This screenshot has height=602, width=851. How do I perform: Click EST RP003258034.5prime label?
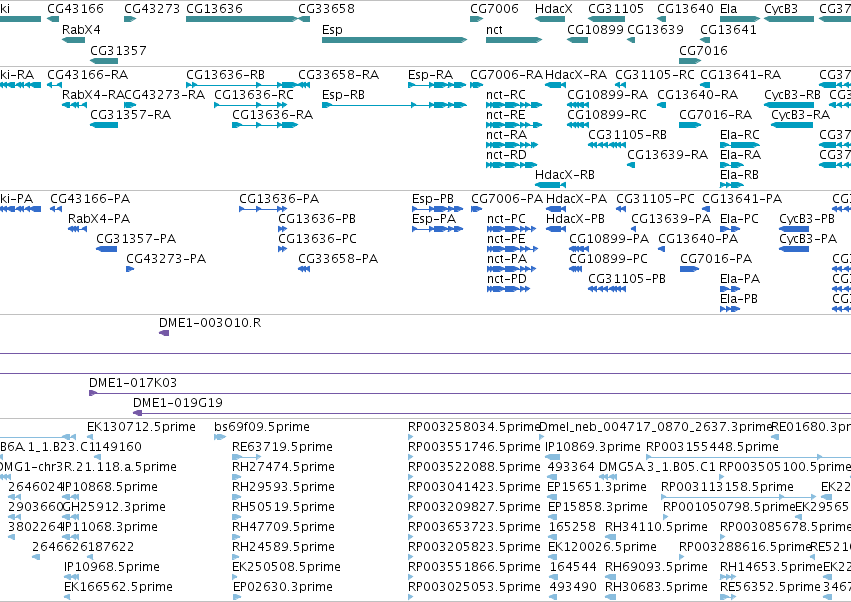pyautogui.click(x=474, y=427)
